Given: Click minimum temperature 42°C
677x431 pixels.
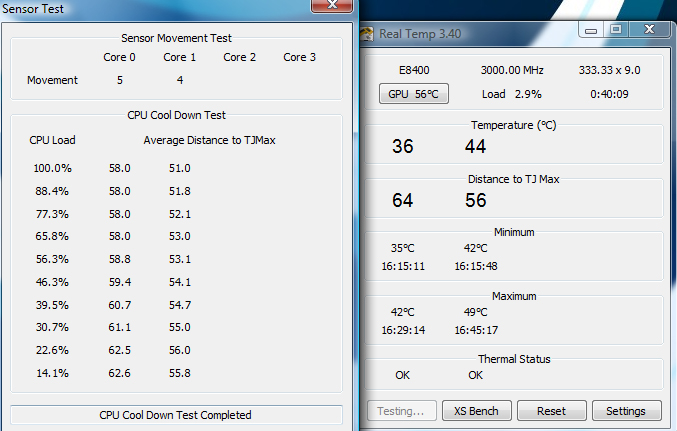Looking at the screenshot, I should [x=475, y=248].
